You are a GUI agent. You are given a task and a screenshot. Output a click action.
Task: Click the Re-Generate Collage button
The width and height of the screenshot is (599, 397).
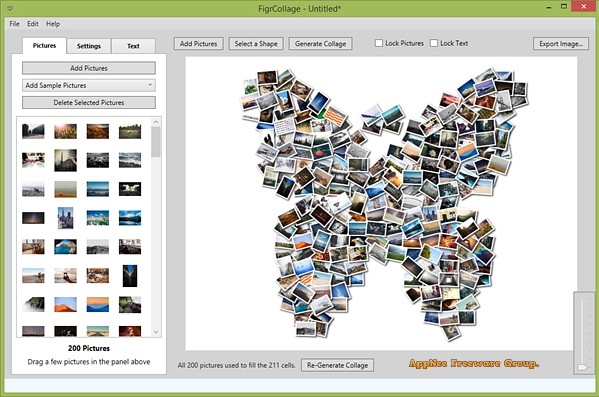pyautogui.click(x=337, y=365)
